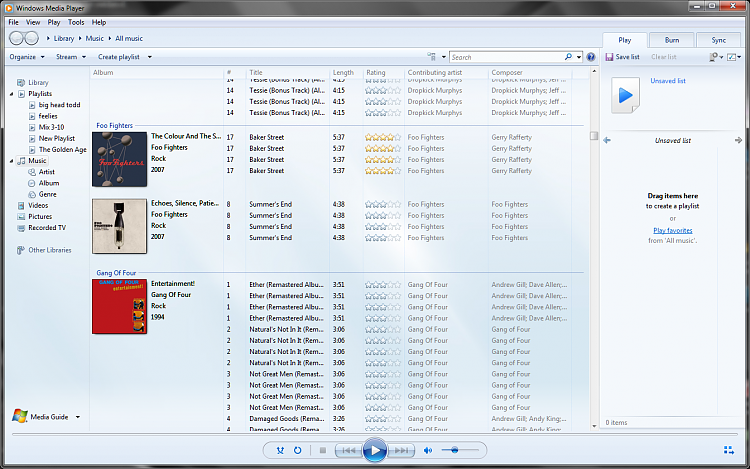Click Library in the breadcrumb path
Screen dimensions: 750x469
click(64, 38)
